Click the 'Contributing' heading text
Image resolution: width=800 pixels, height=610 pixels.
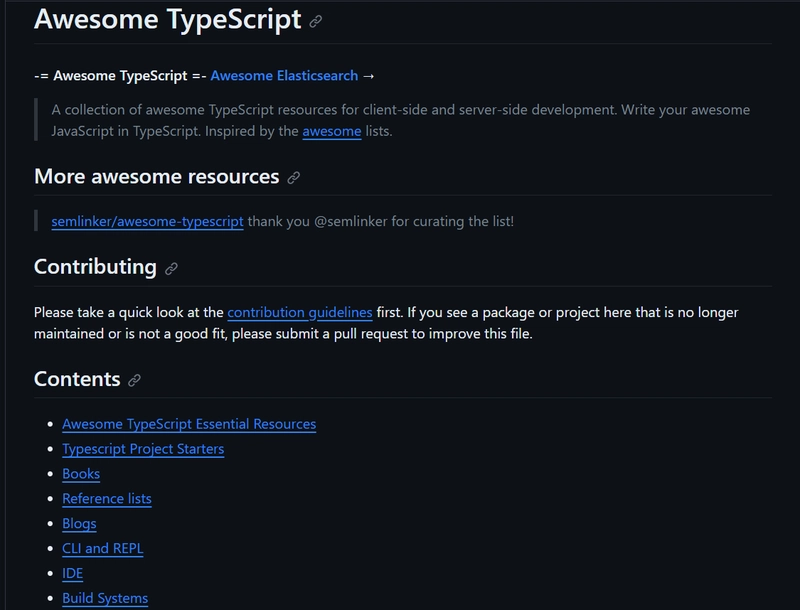click(x=95, y=267)
